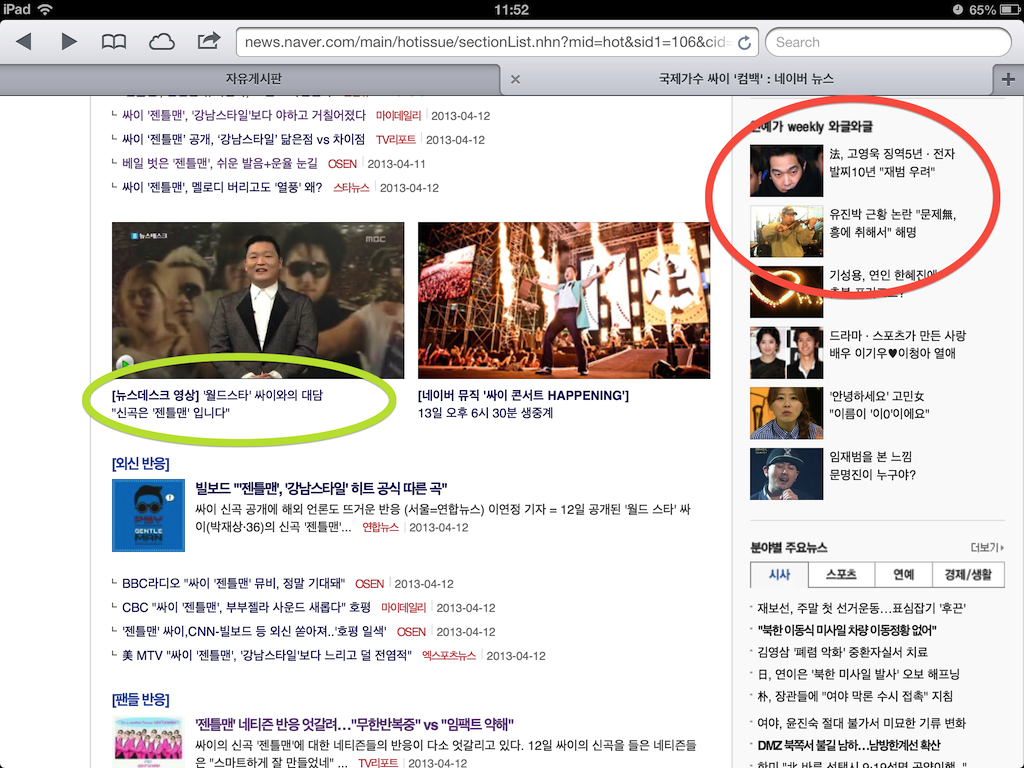Select the 연예 news tab
This screenshot has height=768, width=1024.
[903, 575]
